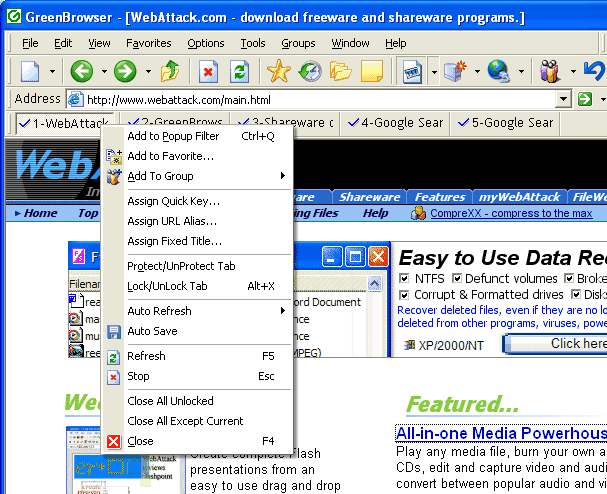Switch to the 5-Google Sear tab
This screenshot has height=494, width=607.
pos(505,123)
